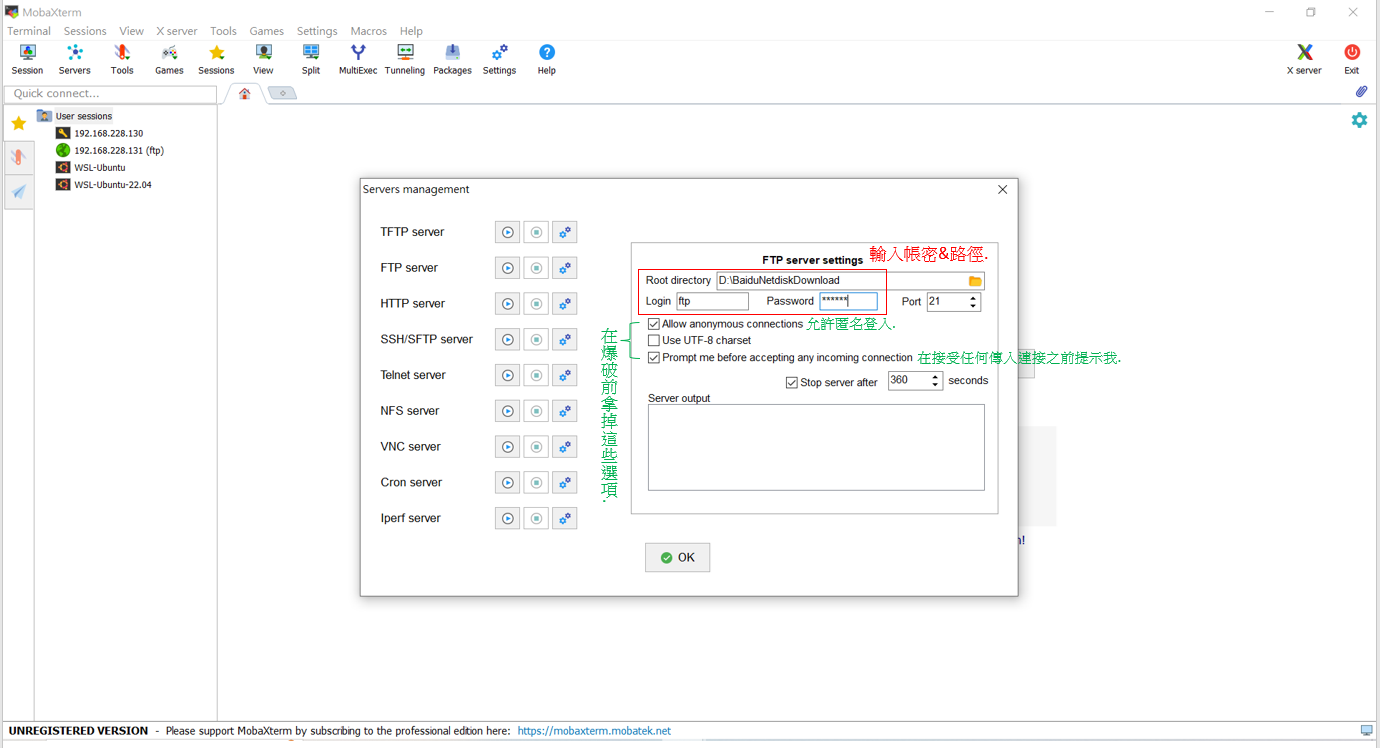Open the Macros menu
1380x748 pixels.
tap(368, 31)
